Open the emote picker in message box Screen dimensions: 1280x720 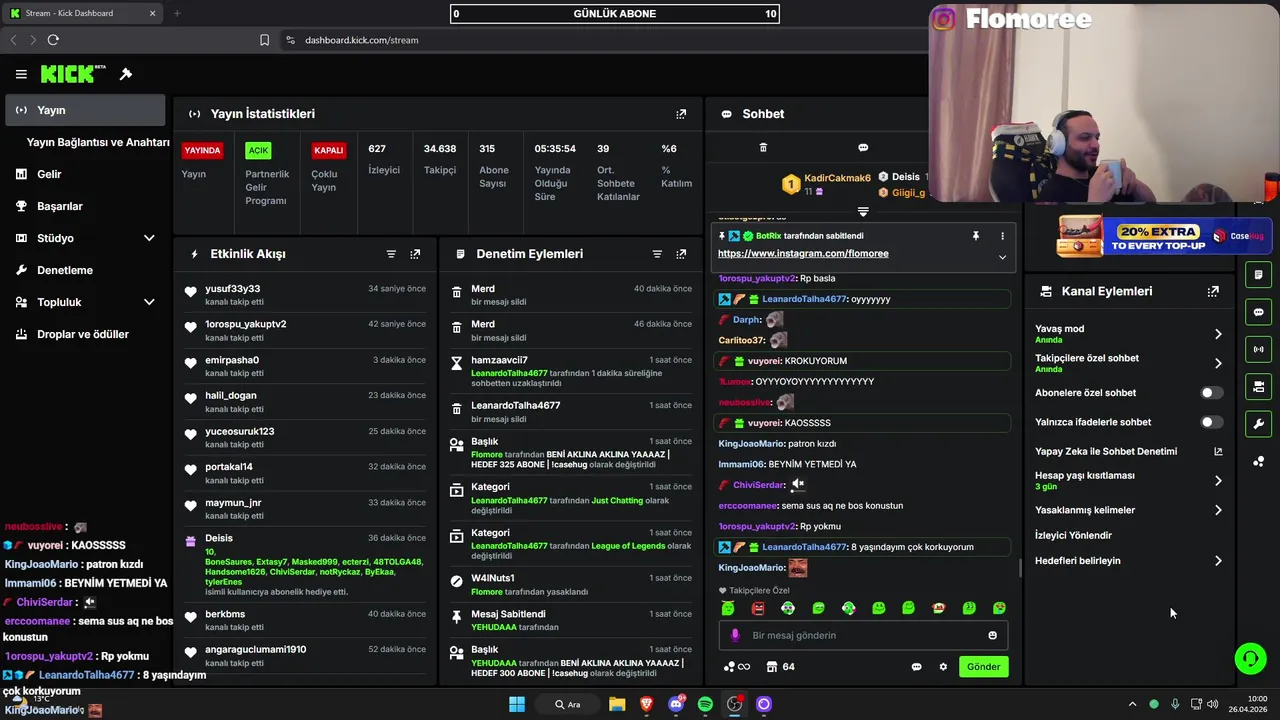coord(992,635)
